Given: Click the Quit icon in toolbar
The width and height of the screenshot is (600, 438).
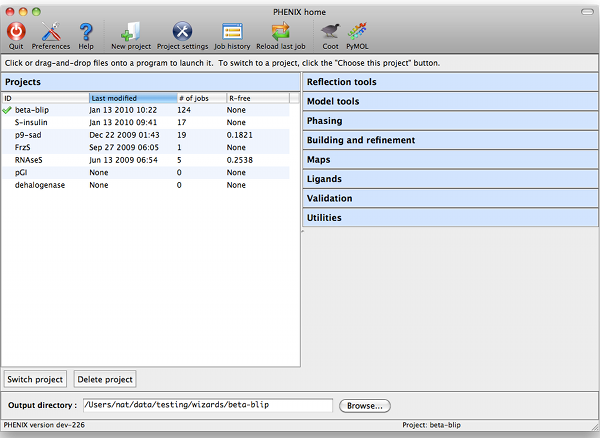Looking at the screenshot, I should pos(15,32).
